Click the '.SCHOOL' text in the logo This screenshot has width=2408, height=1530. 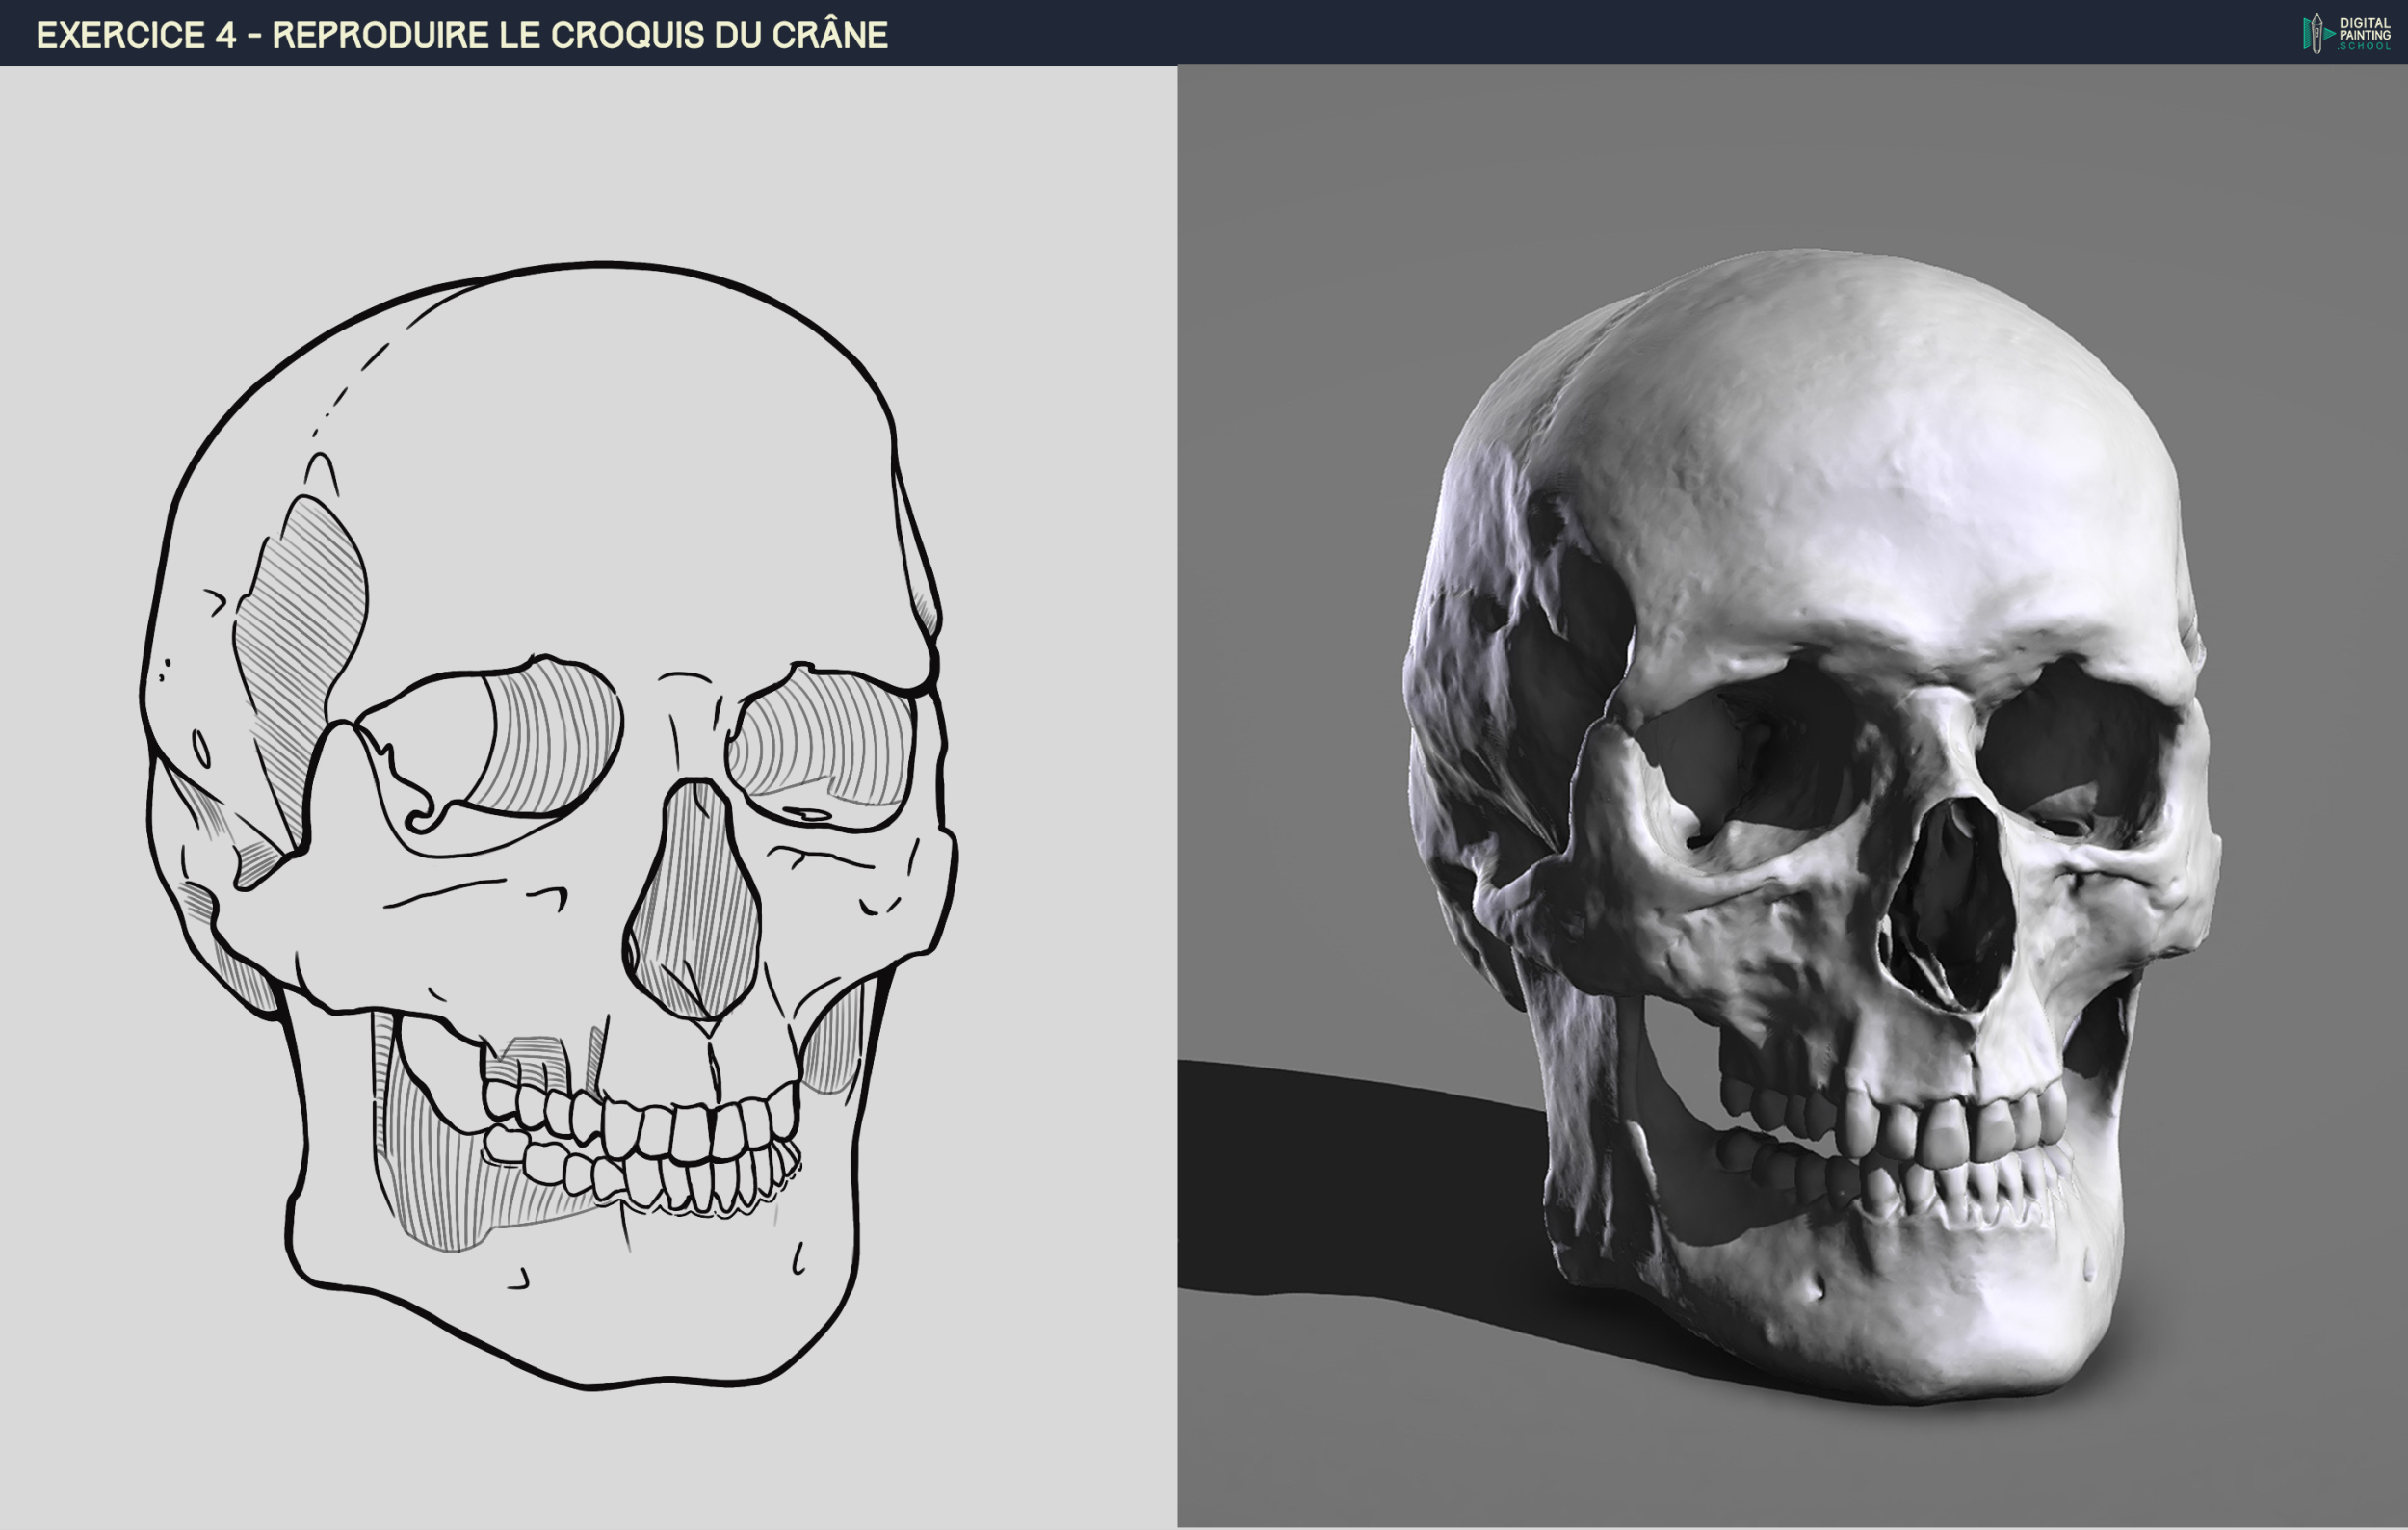[2366, 47]
